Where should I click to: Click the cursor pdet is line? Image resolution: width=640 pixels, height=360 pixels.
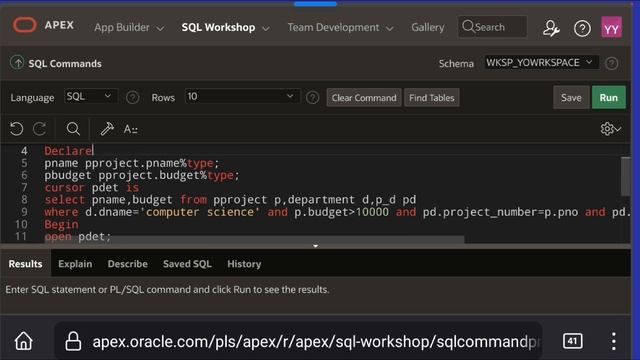click(x=91, y=187)
